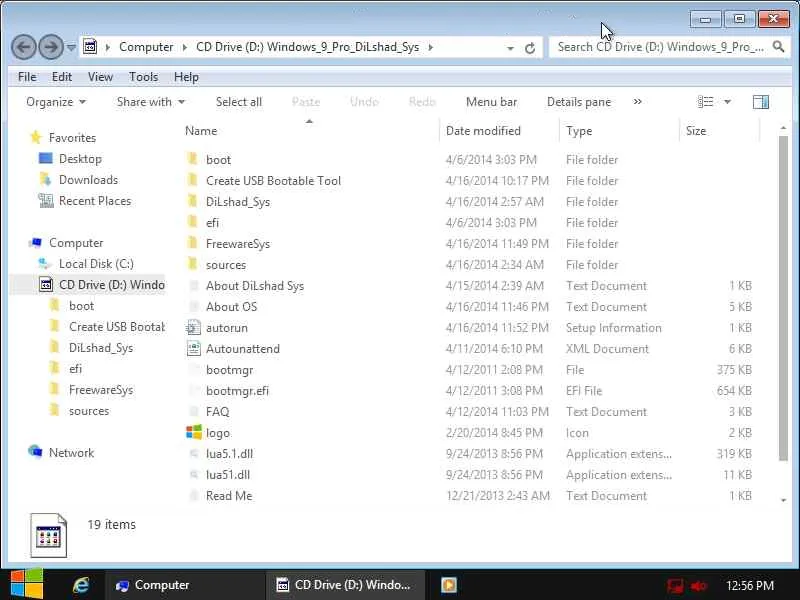Click the scrollbar down arrow
Viewport: 800px width, 600px height.
point(784,500)
